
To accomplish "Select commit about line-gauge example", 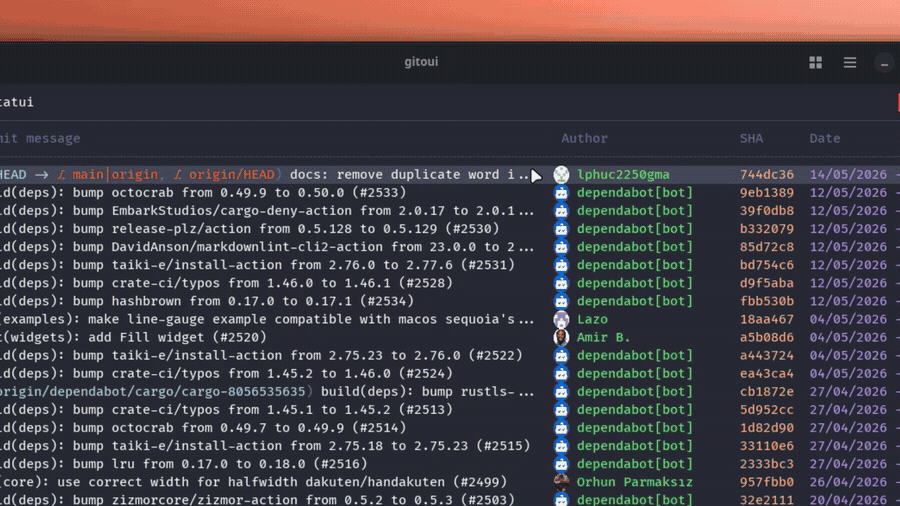I will [x=267, y=319].
